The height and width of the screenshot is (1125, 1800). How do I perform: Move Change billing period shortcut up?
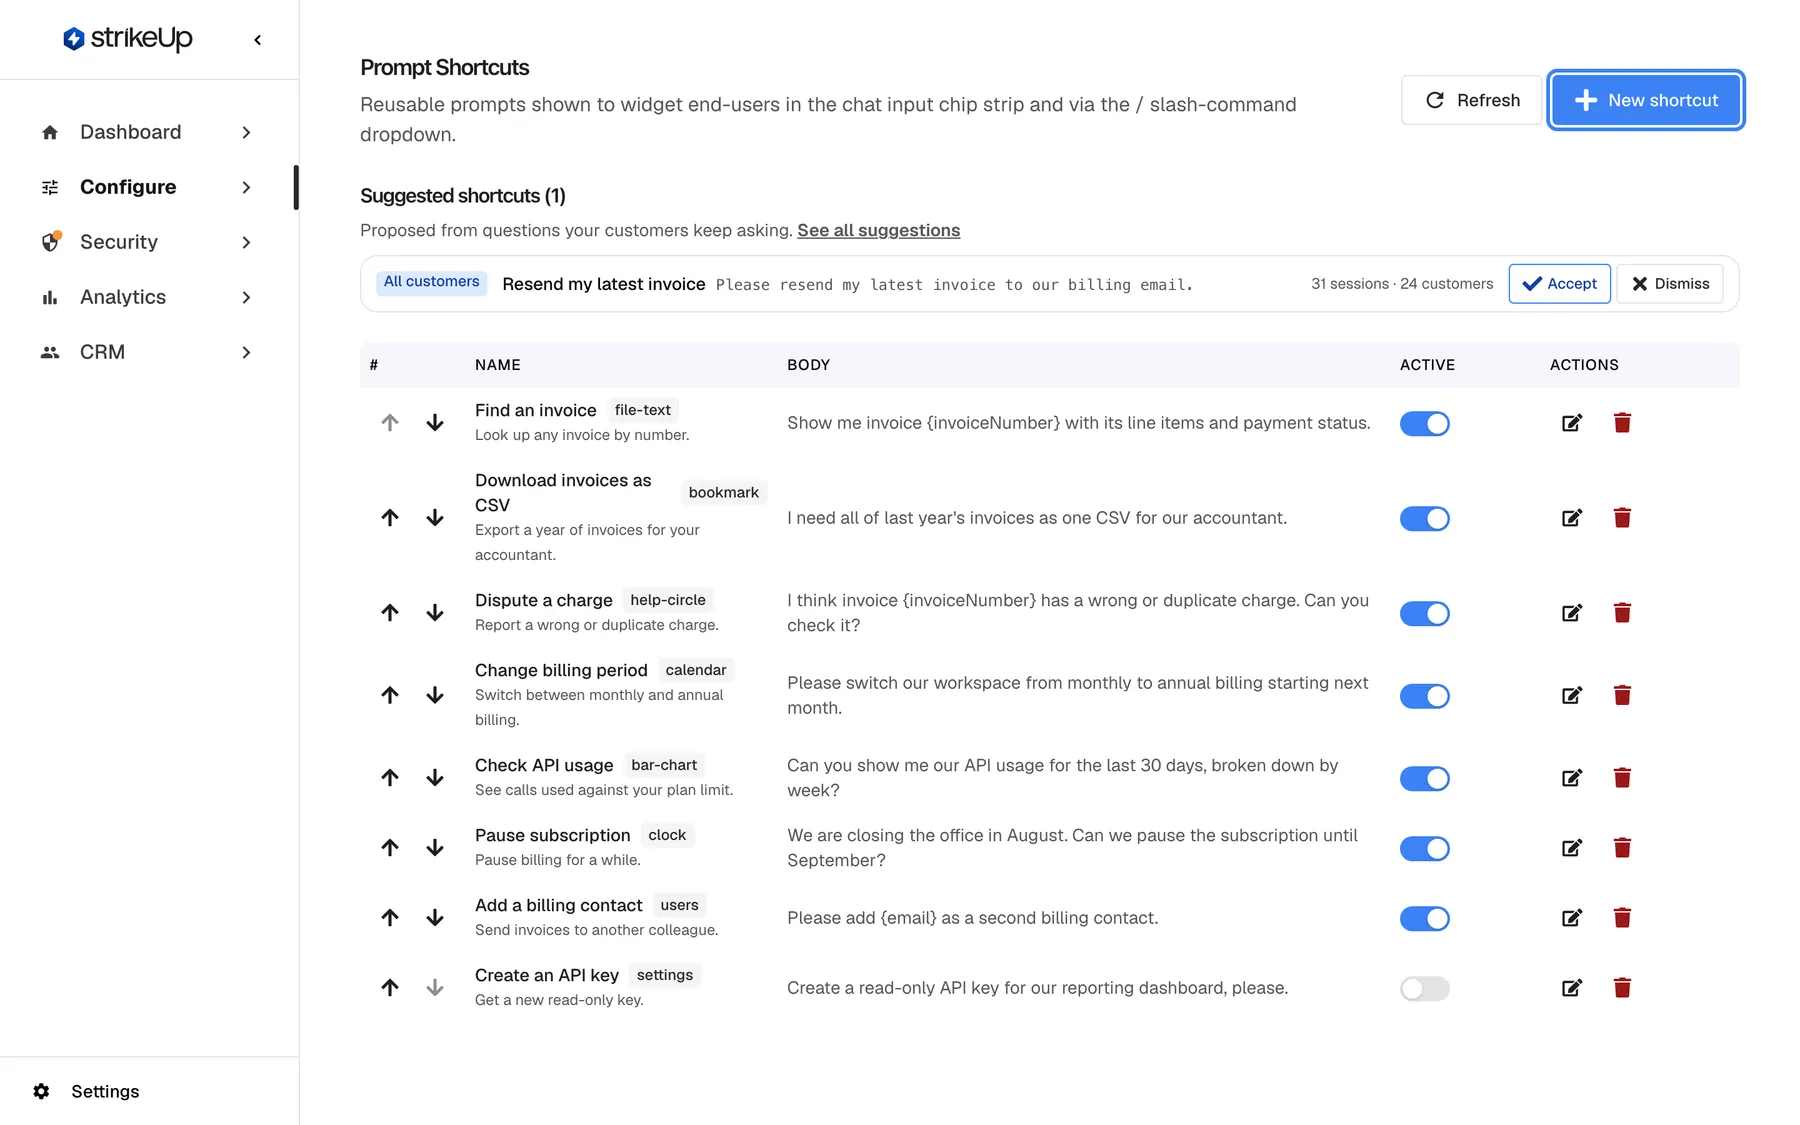[x=390, y=695]
